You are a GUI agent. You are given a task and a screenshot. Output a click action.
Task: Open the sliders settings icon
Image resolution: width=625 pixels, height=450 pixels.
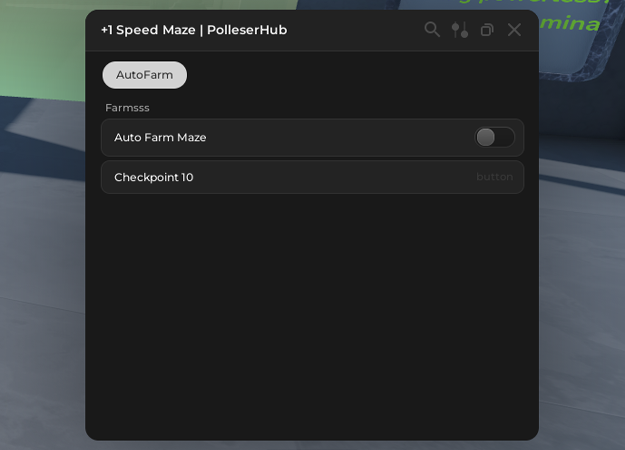coord(460,30)
